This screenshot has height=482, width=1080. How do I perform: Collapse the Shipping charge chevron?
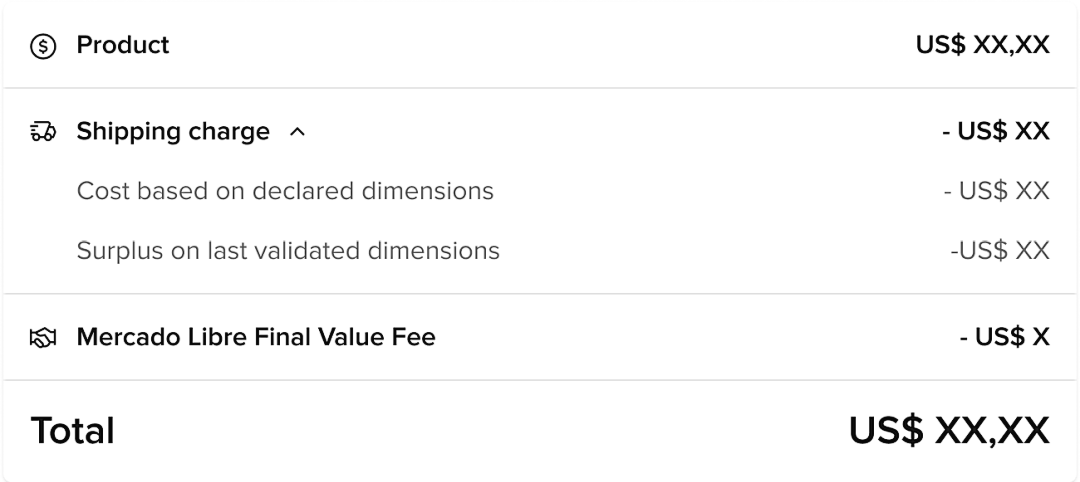[x=297, y=132]
